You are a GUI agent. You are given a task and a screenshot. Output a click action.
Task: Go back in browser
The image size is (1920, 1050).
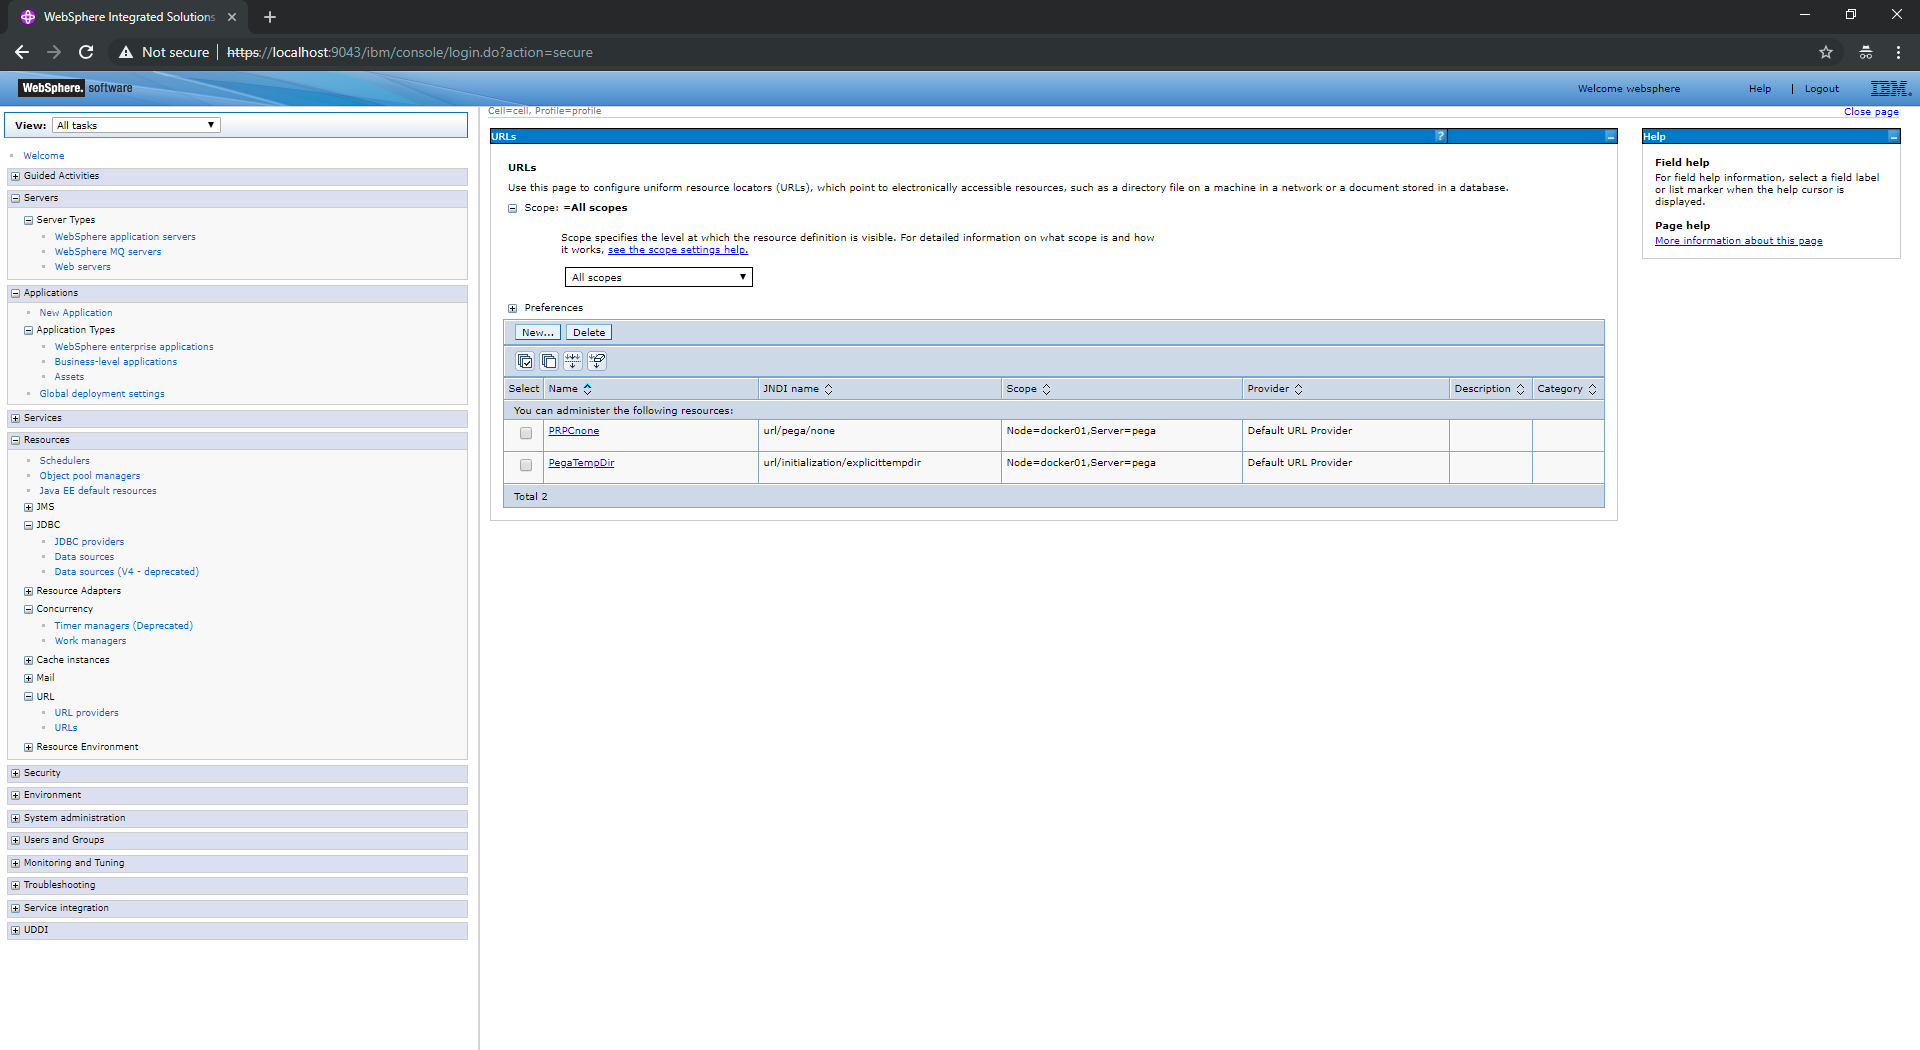[x=22, y=52]
